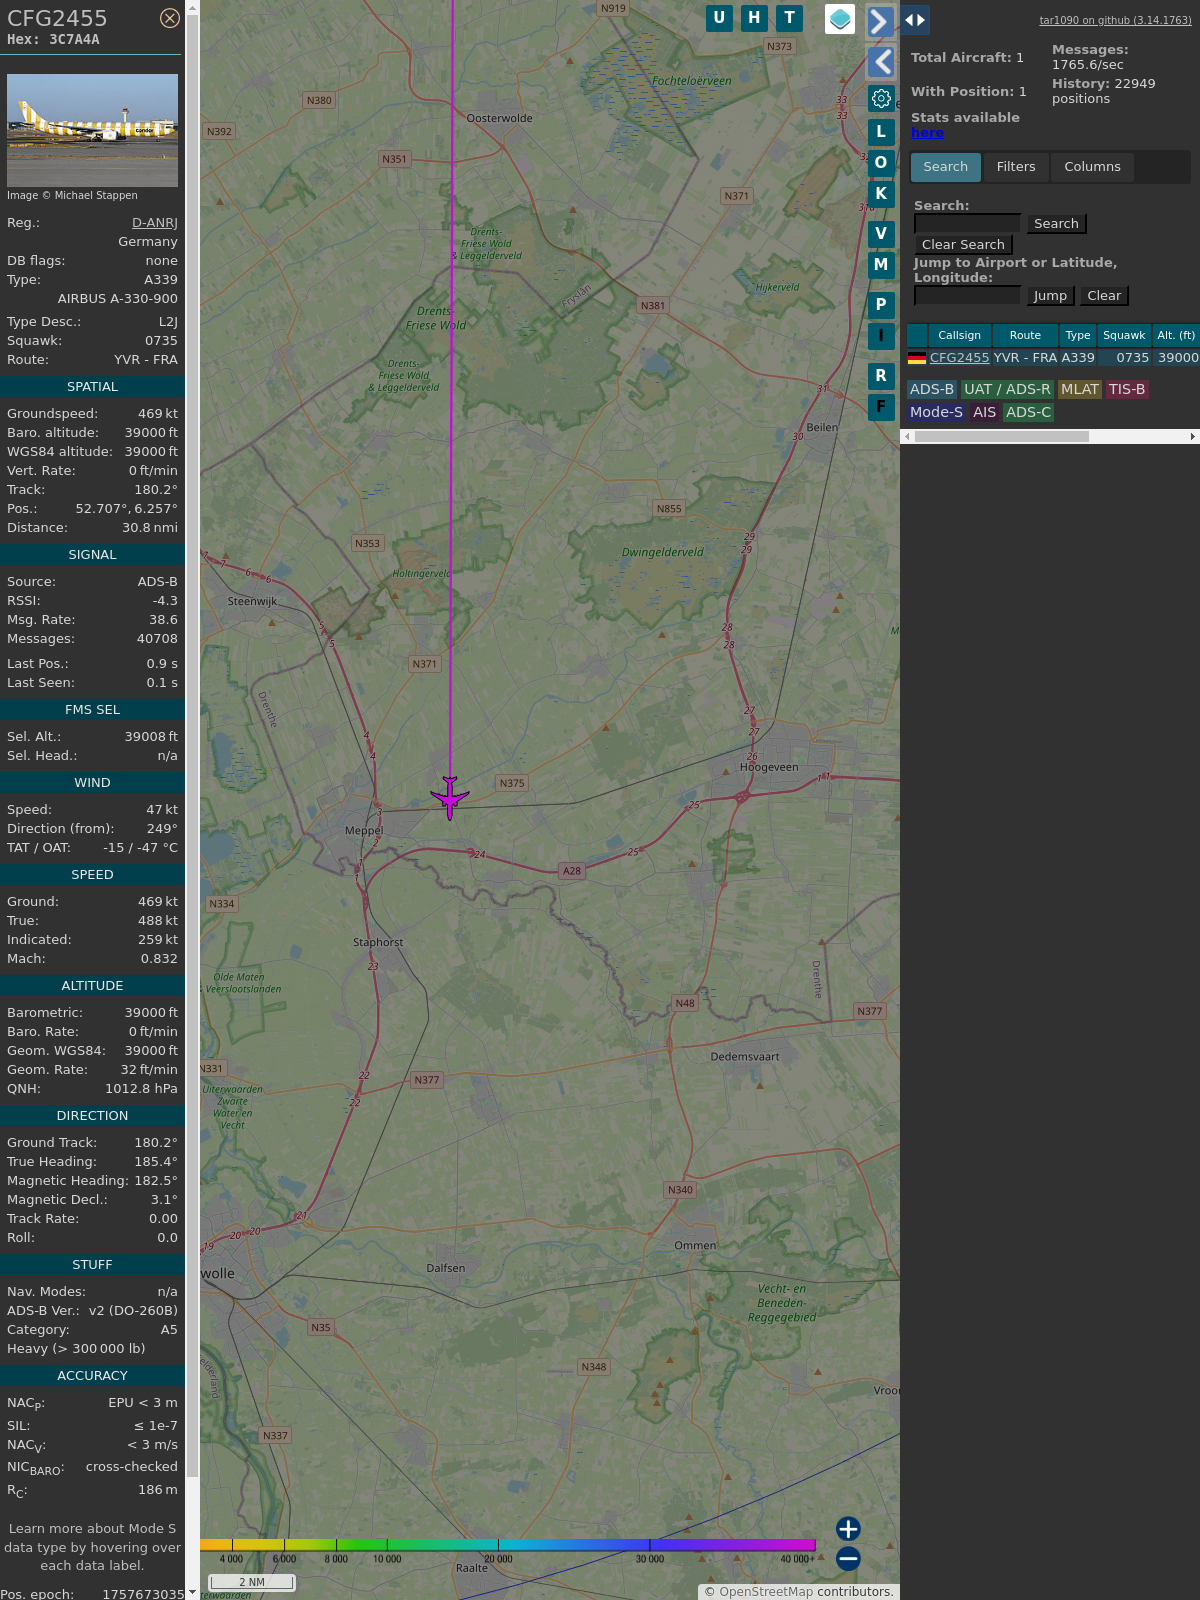Toggle the V map button
1200x1600 pixels.
click(881, 233)
